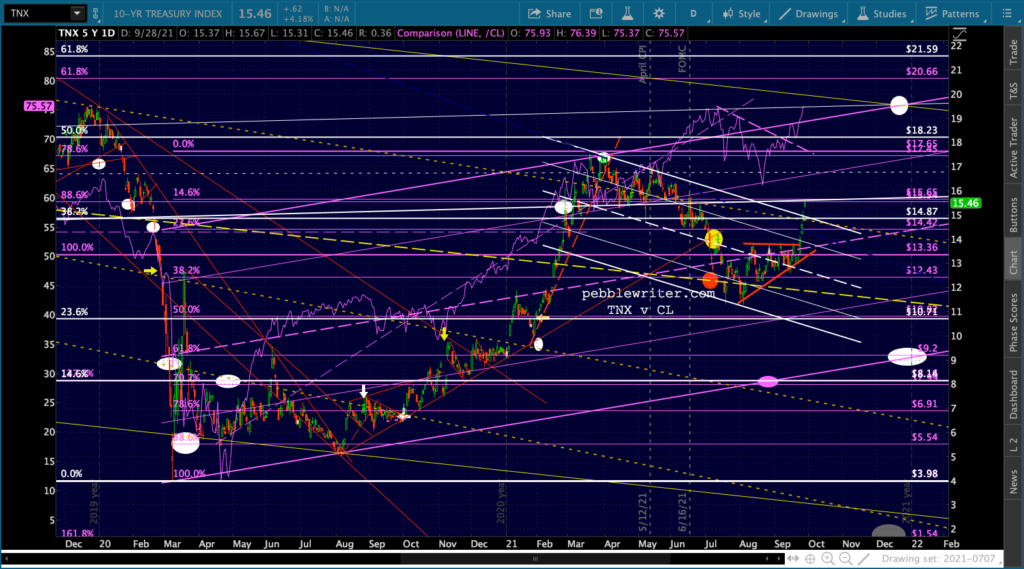Open the L2 sidebar tab
The height and width of the screenshot is (569, 1024).
point(1014,444)
